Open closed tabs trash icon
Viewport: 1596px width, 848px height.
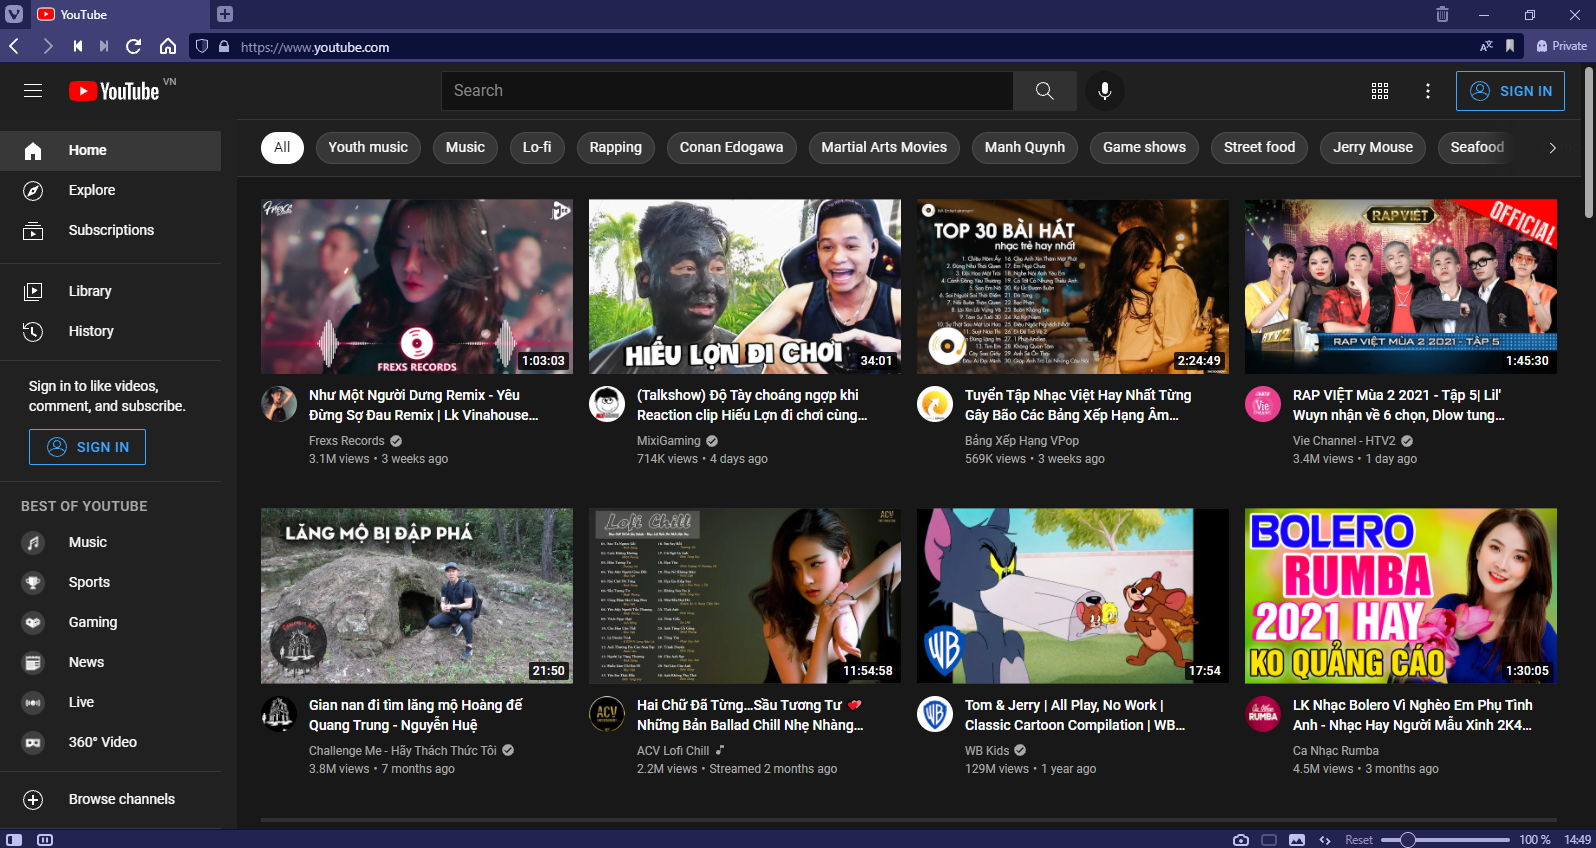click(1442, 14)
